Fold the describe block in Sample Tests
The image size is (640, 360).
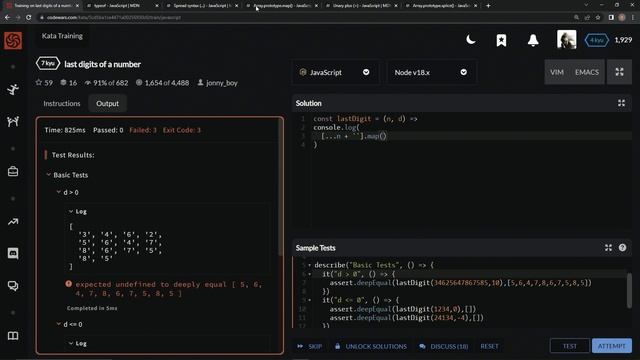(x=309, y=265)
